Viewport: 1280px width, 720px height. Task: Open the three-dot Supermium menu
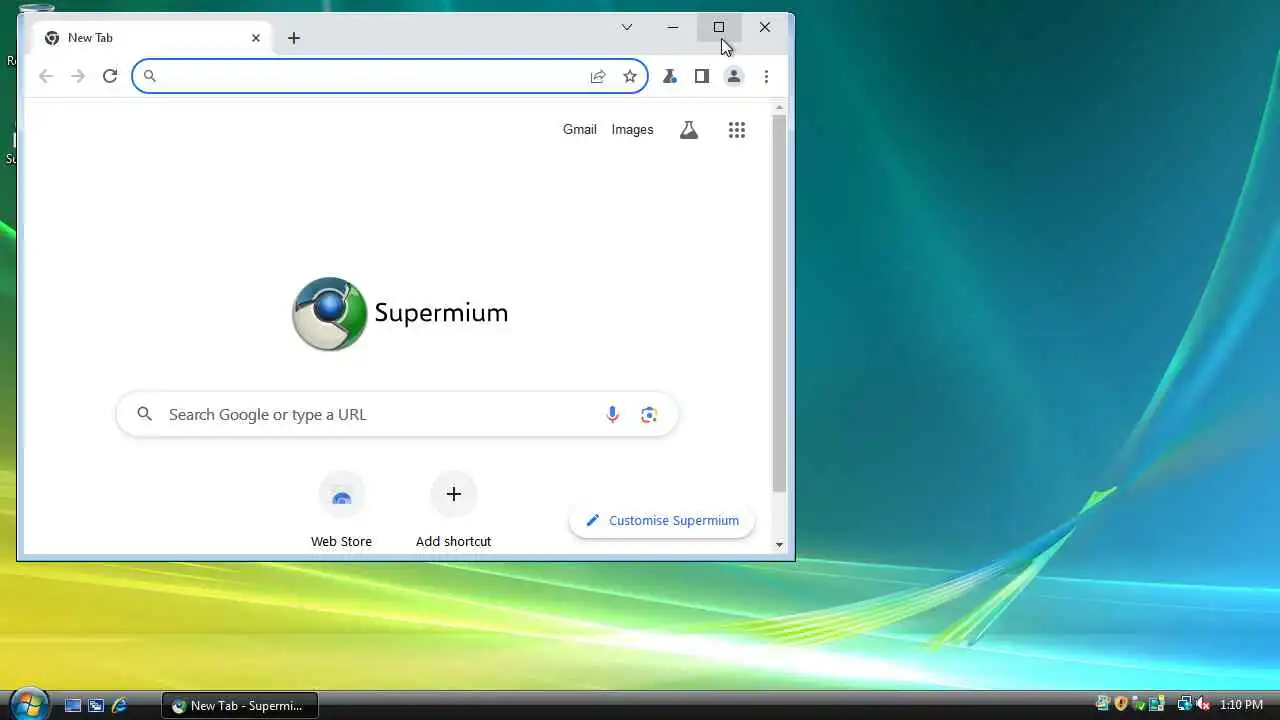[766, 76]
